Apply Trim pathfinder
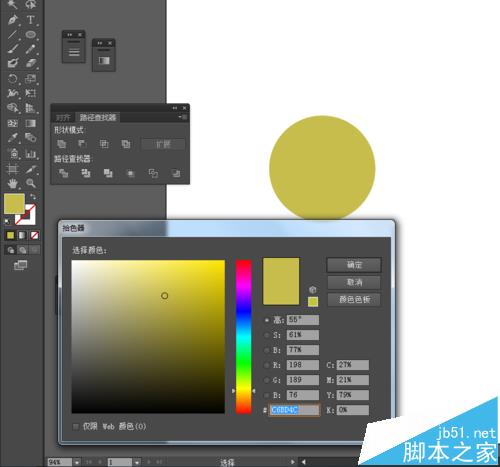500x467 pixels. pos(86,173)
